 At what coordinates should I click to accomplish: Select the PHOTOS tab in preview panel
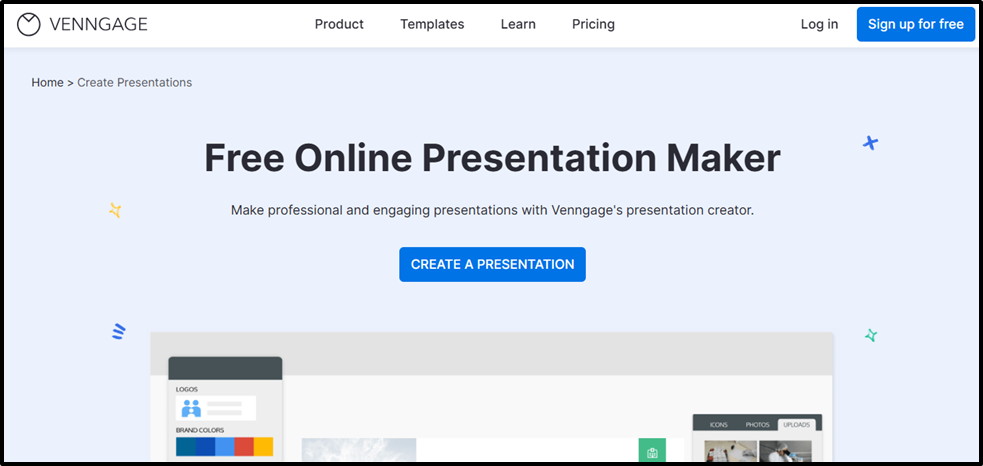[757, 425]
